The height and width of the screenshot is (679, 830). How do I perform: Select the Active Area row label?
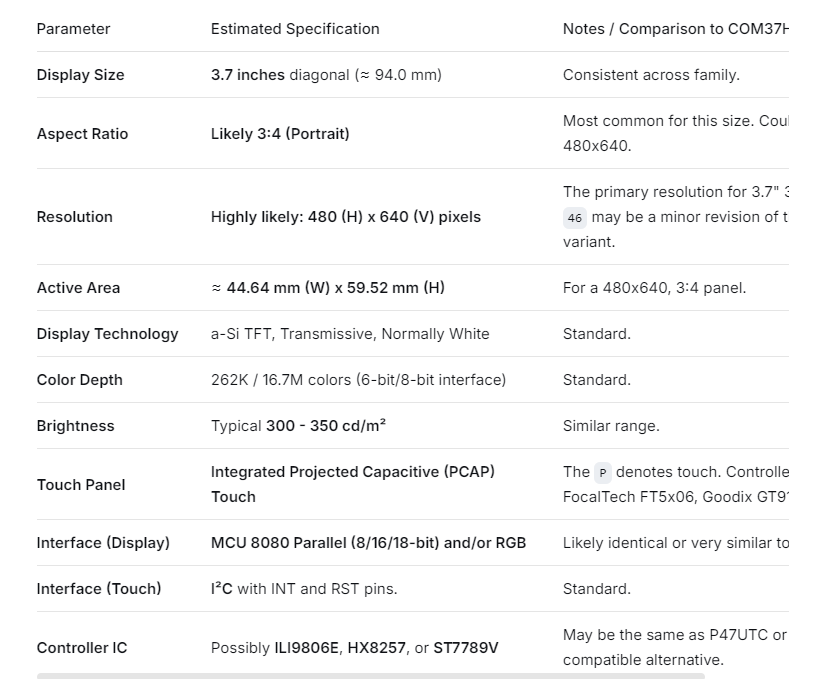pos(78,288)
